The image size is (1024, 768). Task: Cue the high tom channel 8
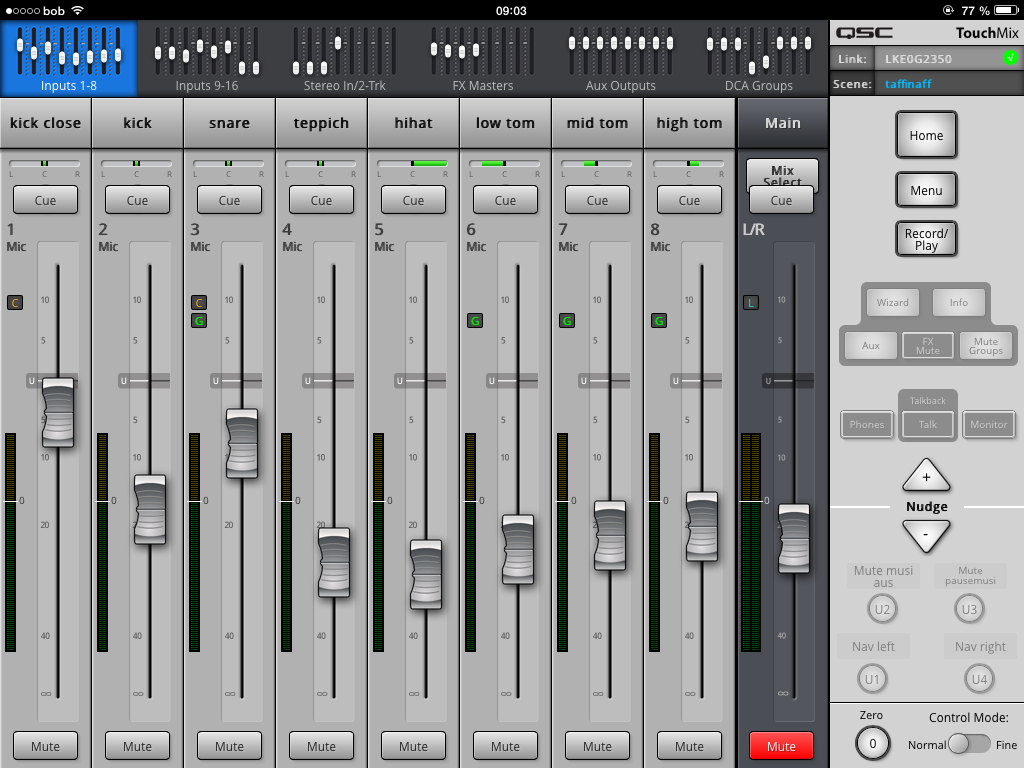[689, 200]
